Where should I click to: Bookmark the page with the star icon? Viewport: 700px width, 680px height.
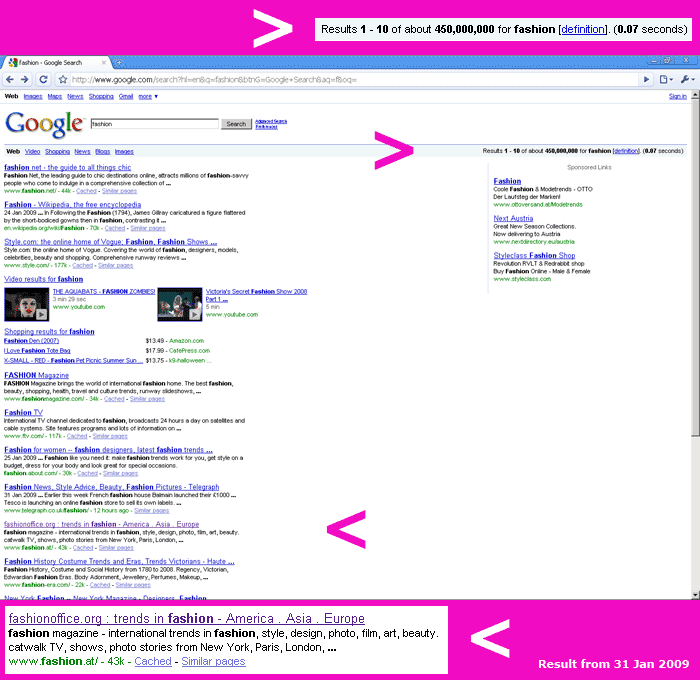click(63, 79)
